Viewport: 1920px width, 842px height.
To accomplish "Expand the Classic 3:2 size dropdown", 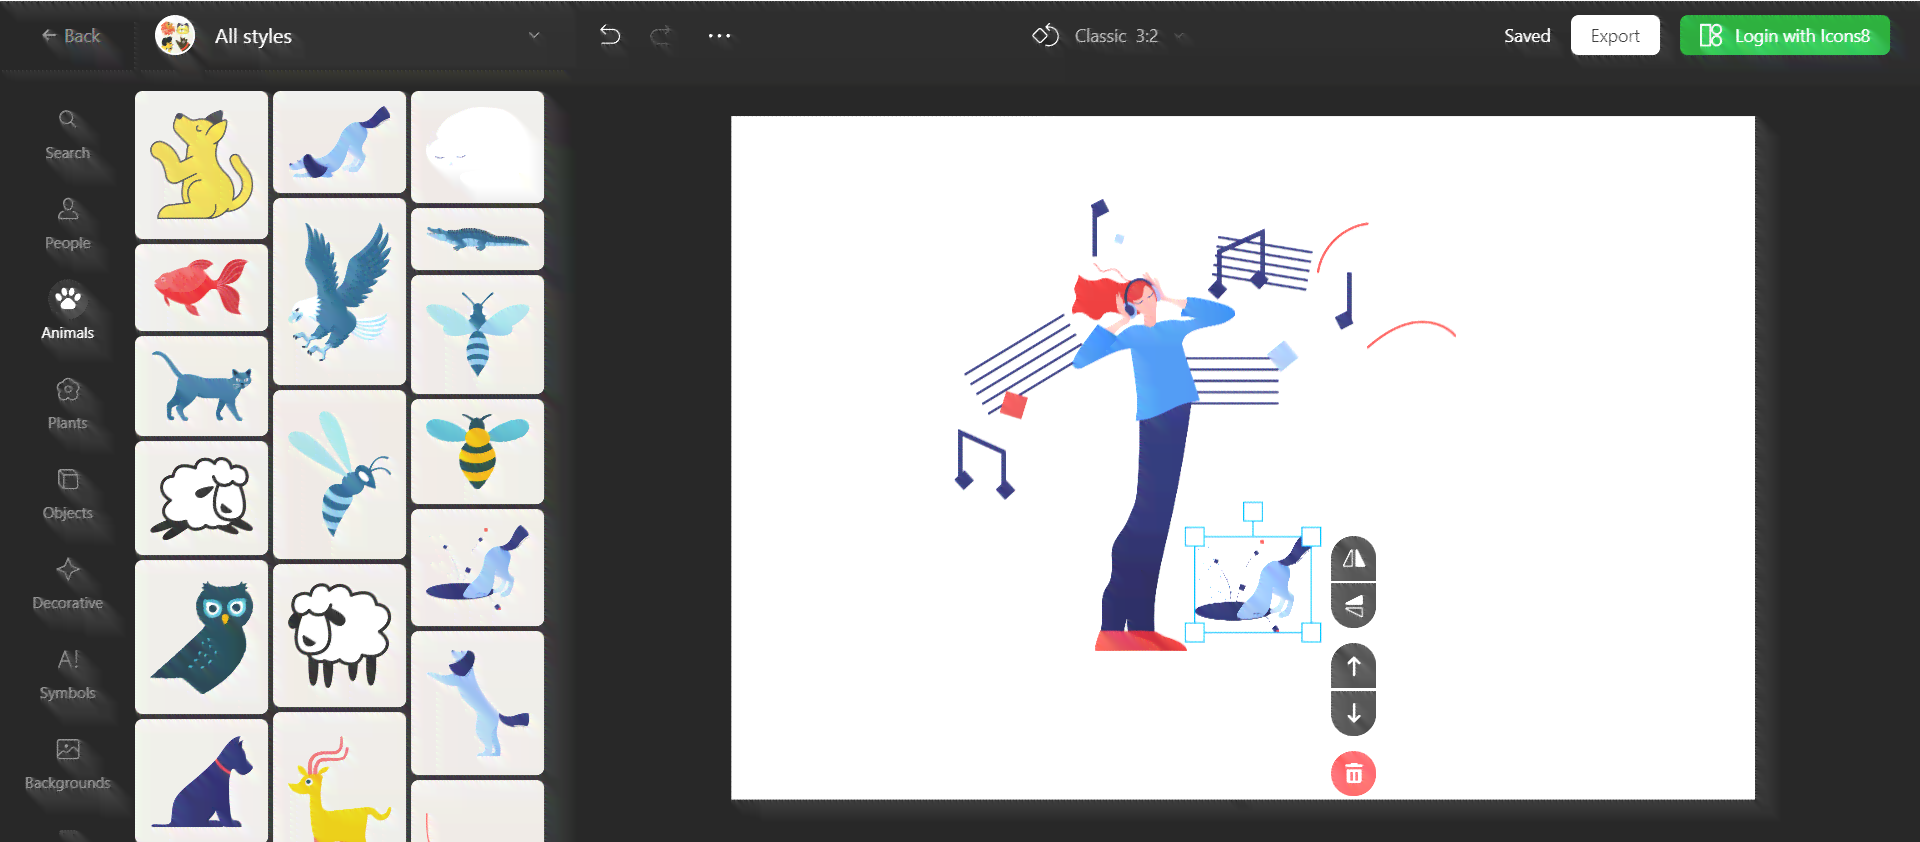I will coord(1130,36).
